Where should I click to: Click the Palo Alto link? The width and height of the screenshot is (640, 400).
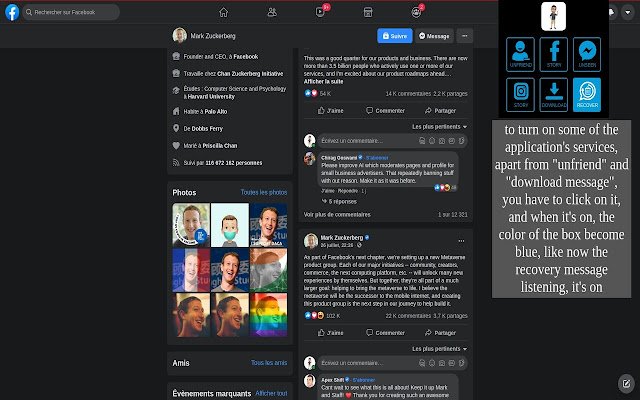click(216, 111)
